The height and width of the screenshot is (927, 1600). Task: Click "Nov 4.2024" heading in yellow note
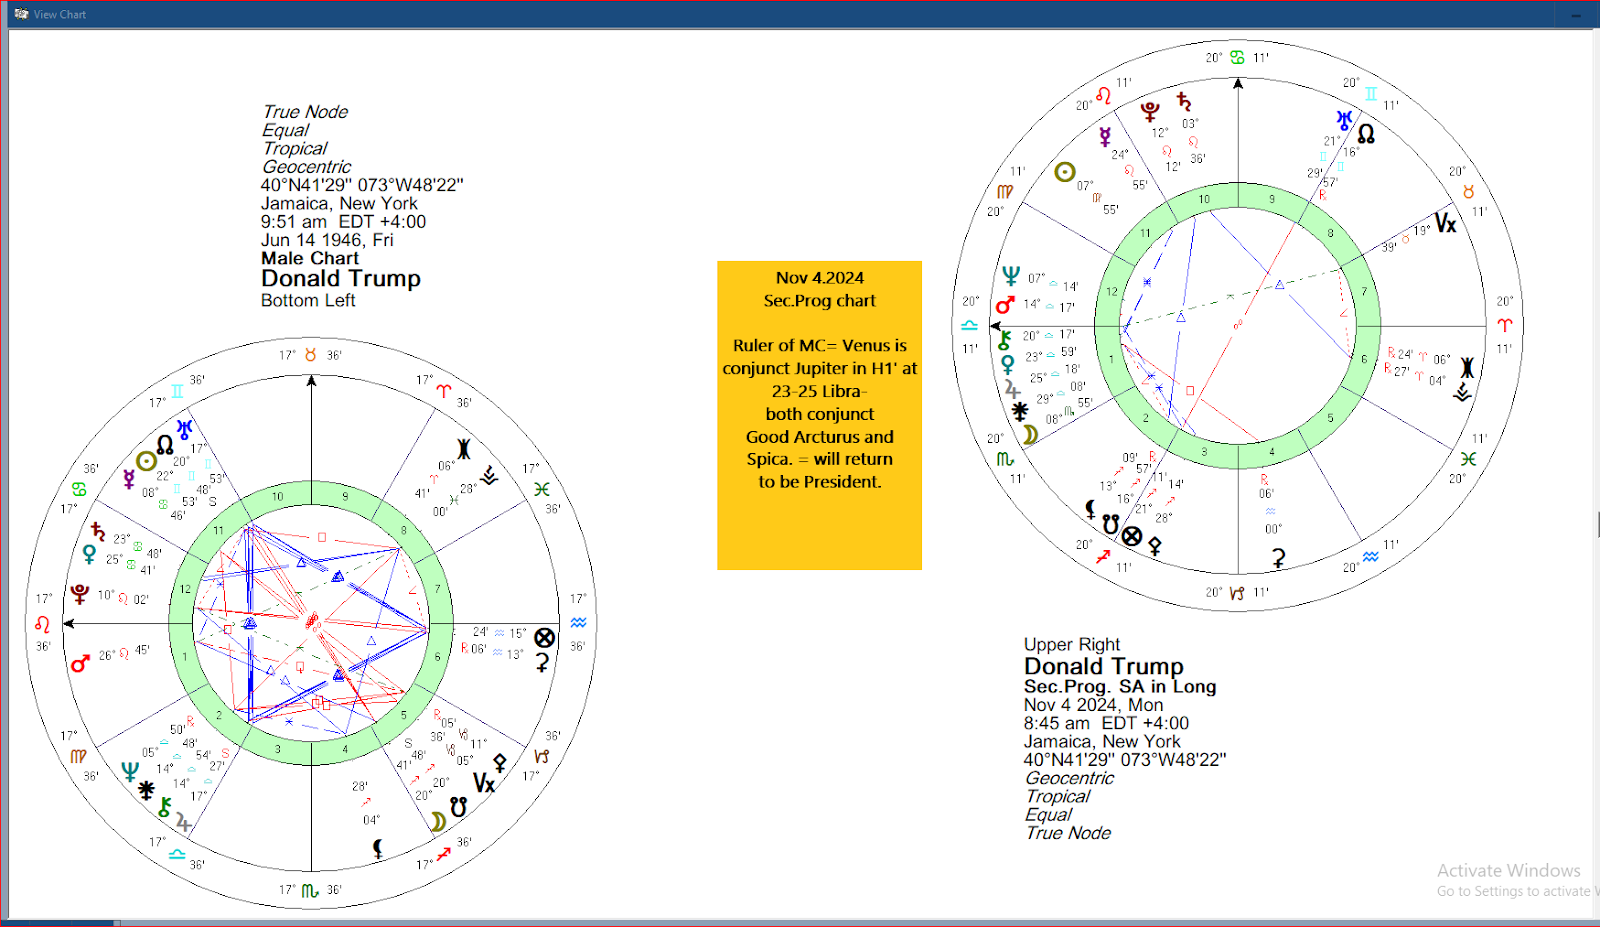tap(820, 278)
